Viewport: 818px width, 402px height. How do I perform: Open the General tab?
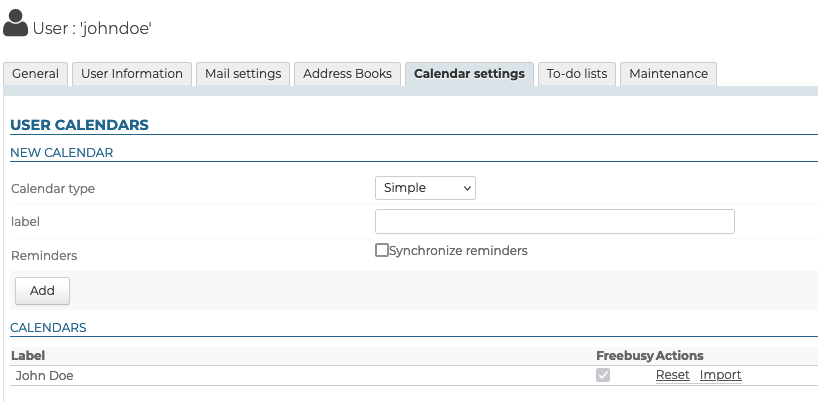click(x=35, y=74)
